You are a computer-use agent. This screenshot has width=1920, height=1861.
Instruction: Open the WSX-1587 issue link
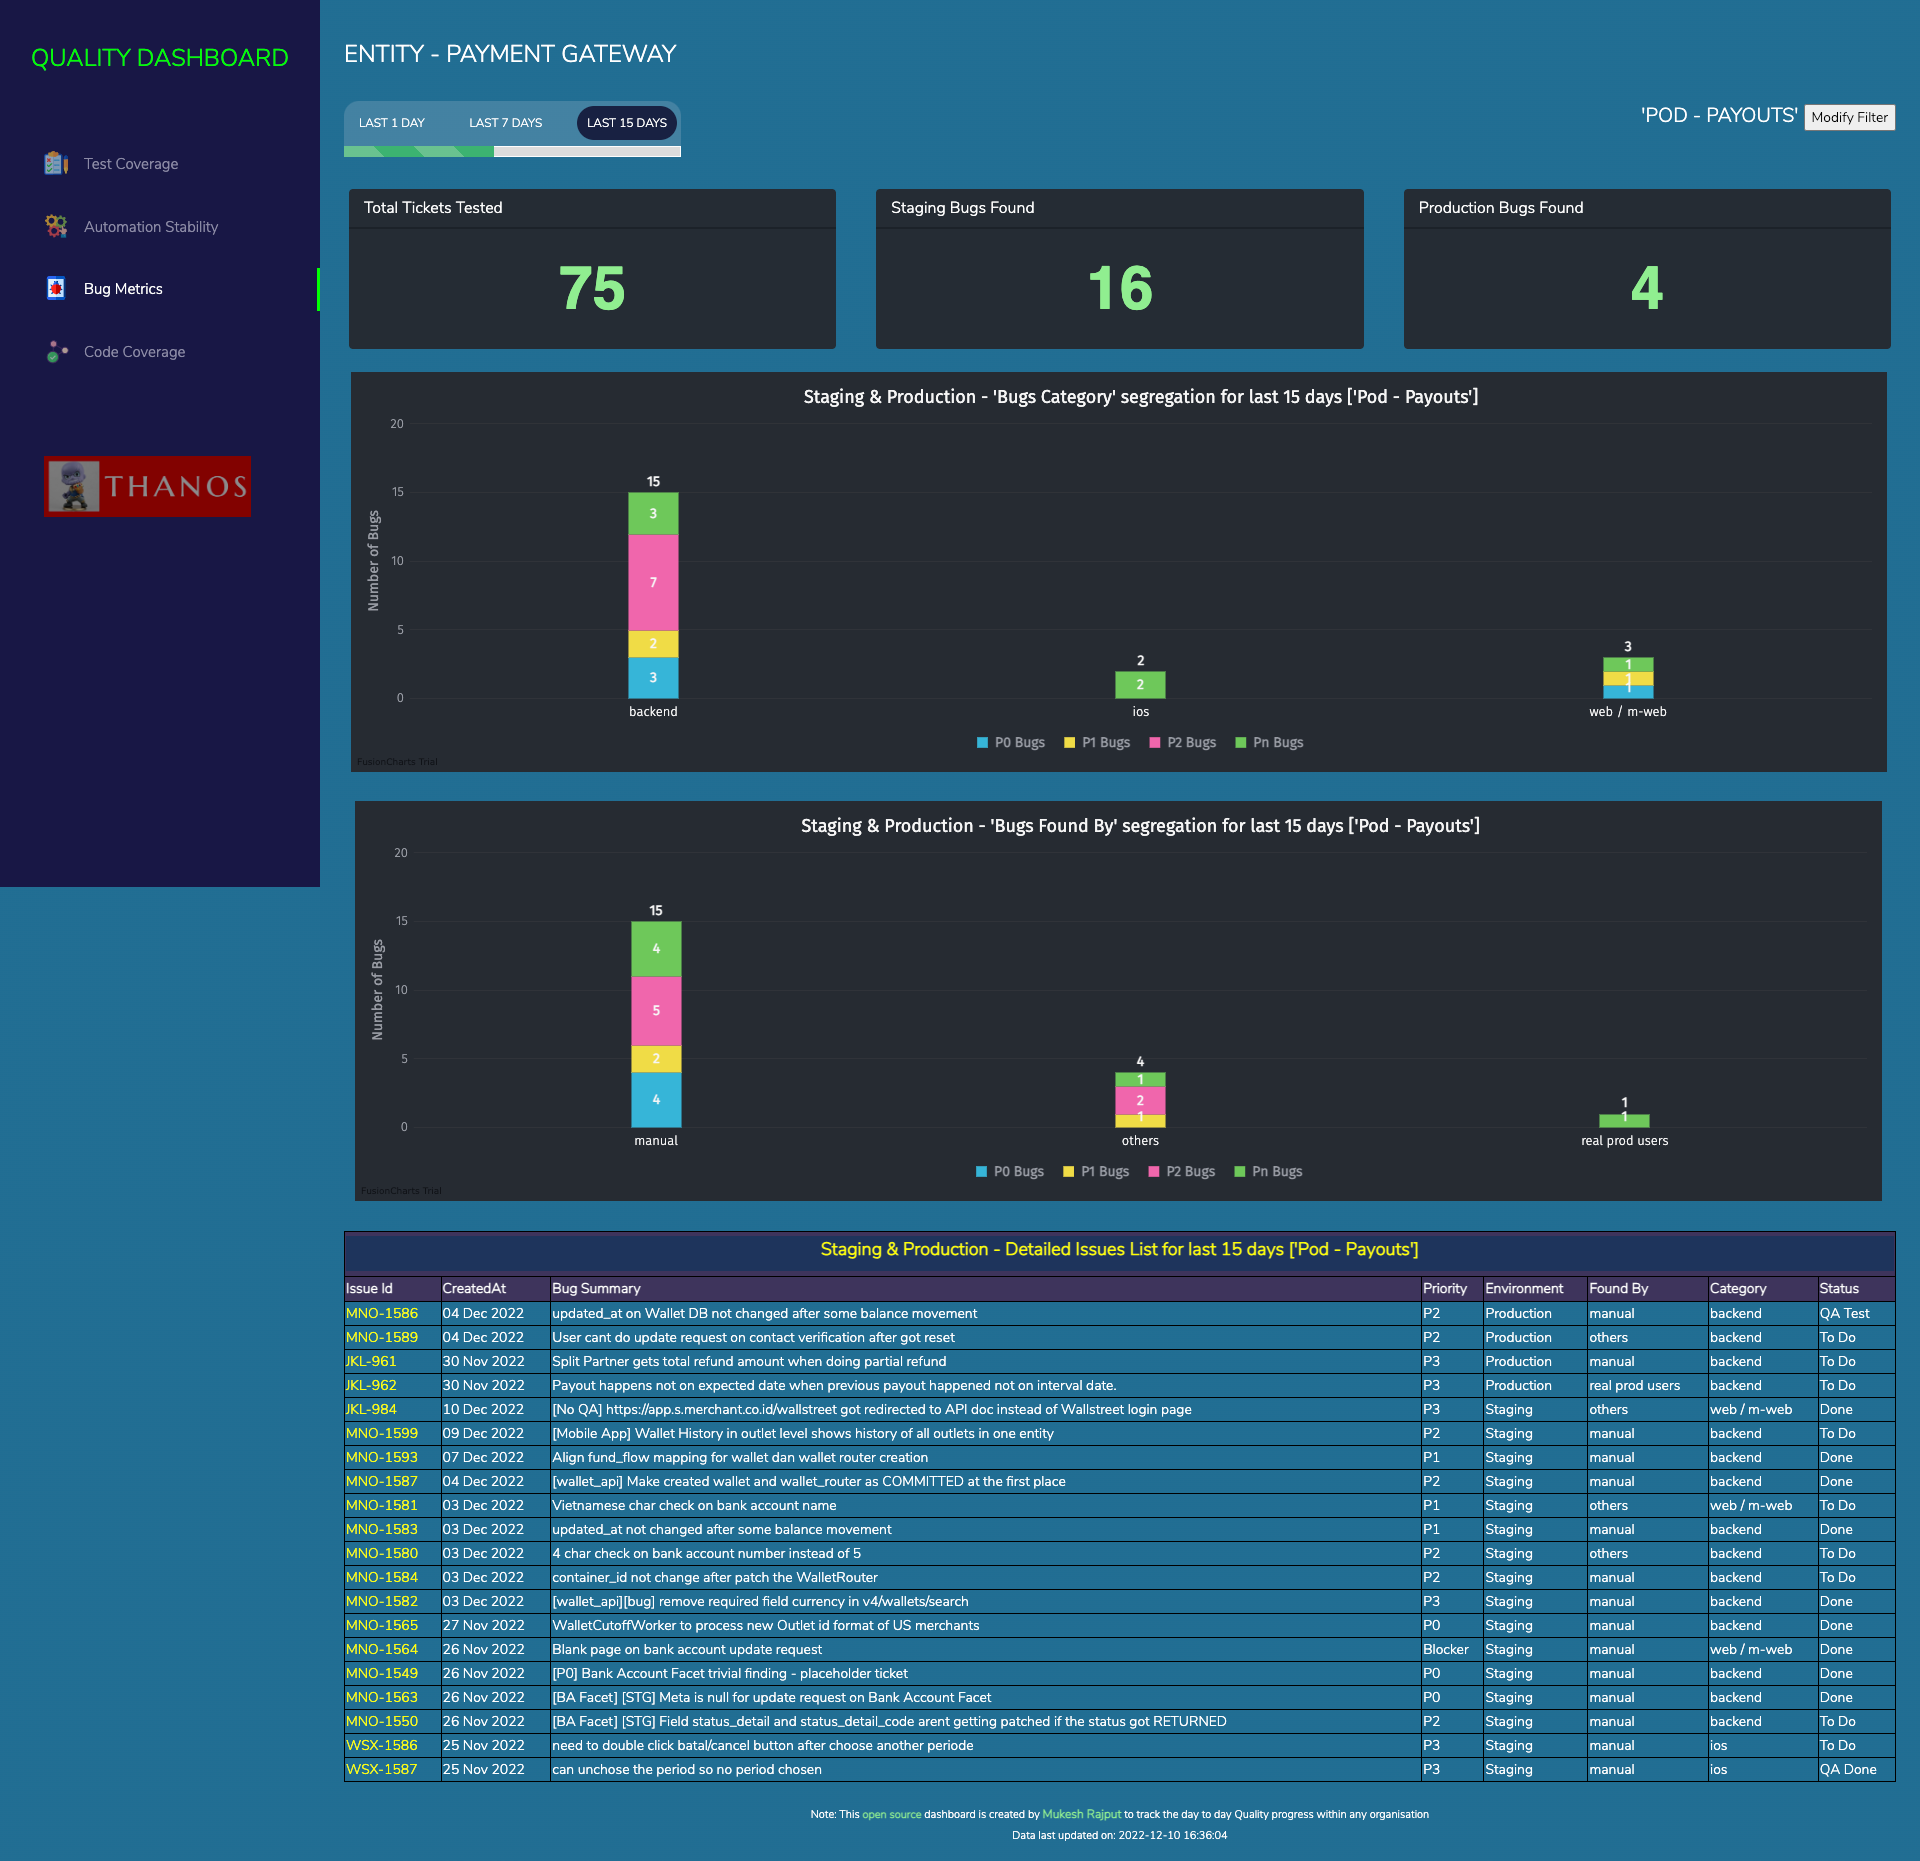tap(382, 1770)
